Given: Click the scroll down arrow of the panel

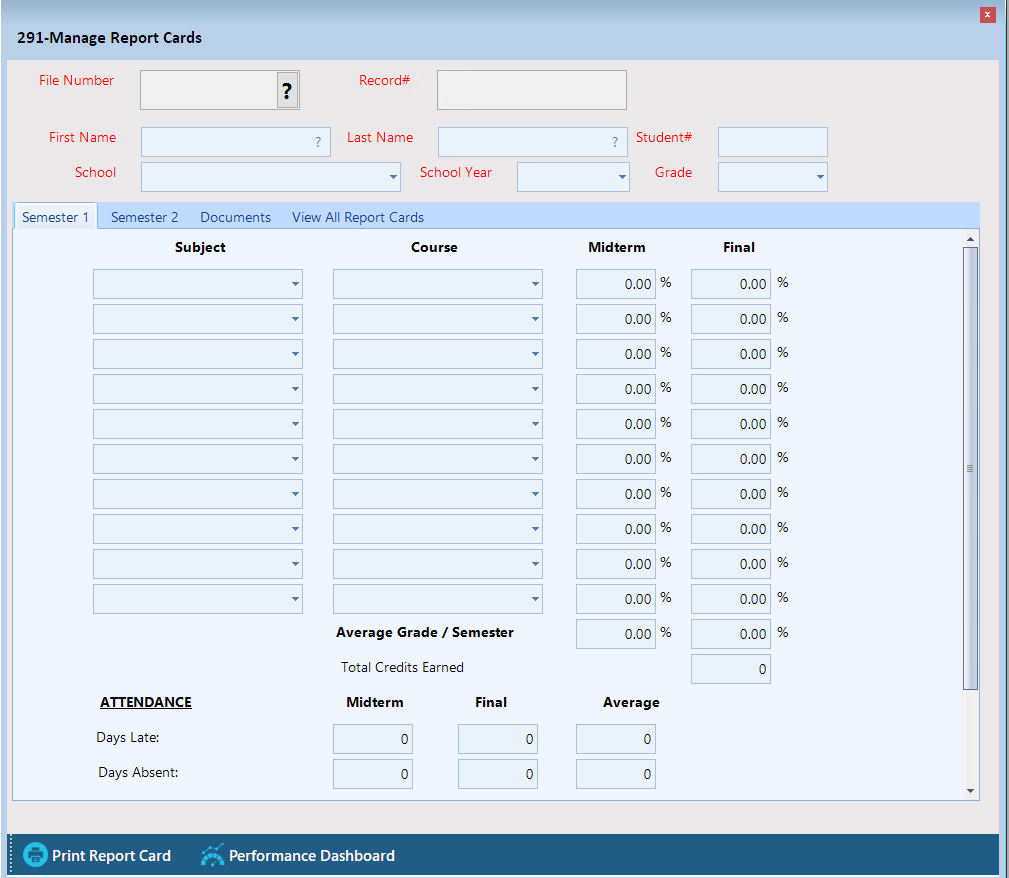Looking at the screenshot, I should coord(970,790).
